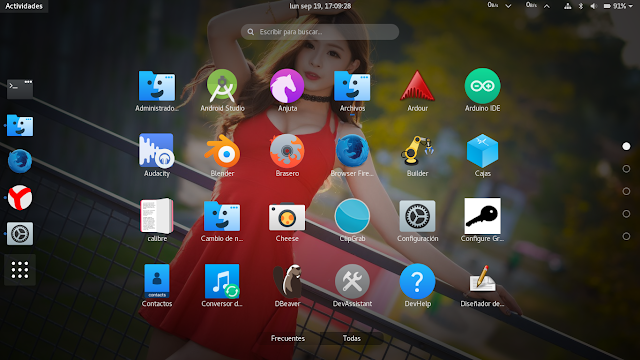Click the volume speaker icon in top bar
This screenshot has height=360, width=640.
coord(593,6)
